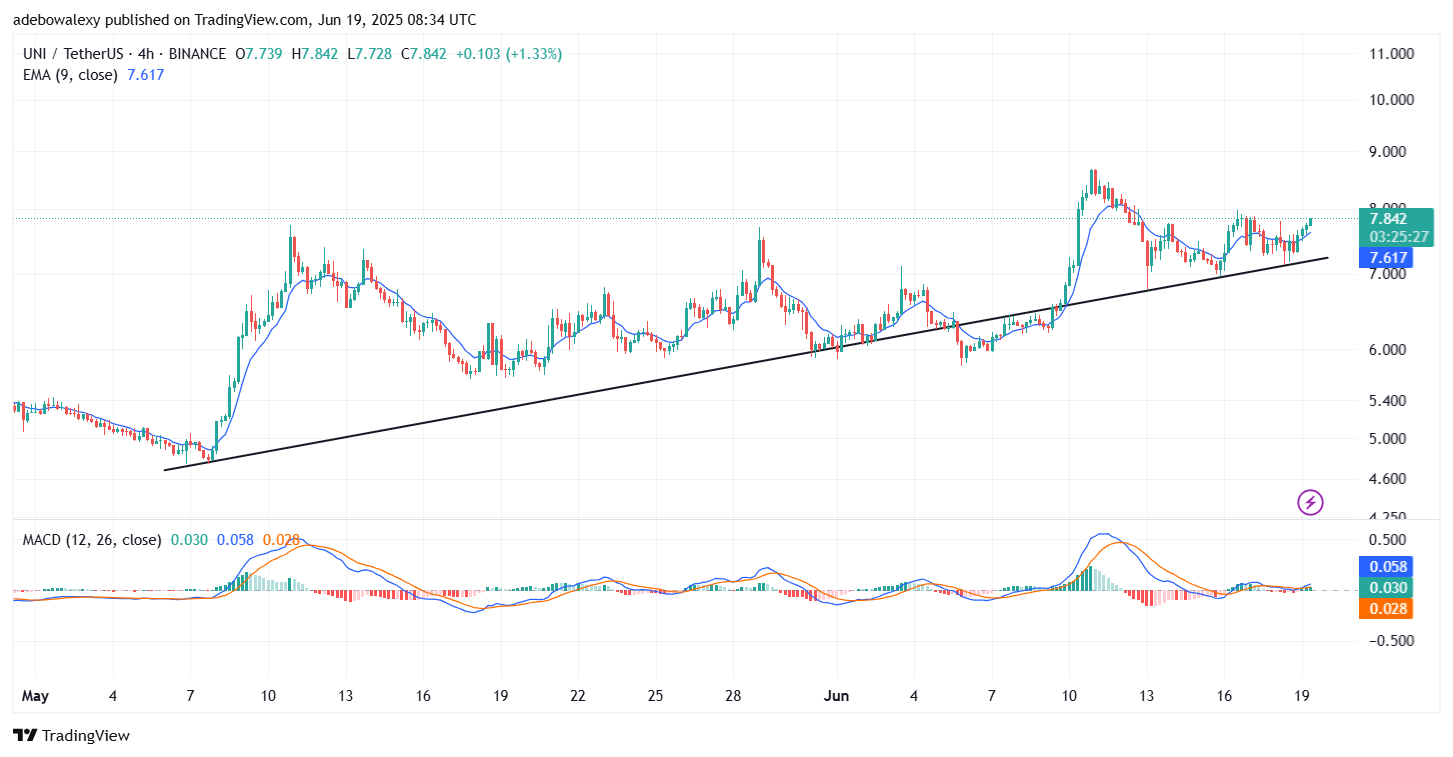
Task: Click the 19 date label at axis end
Action: pos(1301,695)
